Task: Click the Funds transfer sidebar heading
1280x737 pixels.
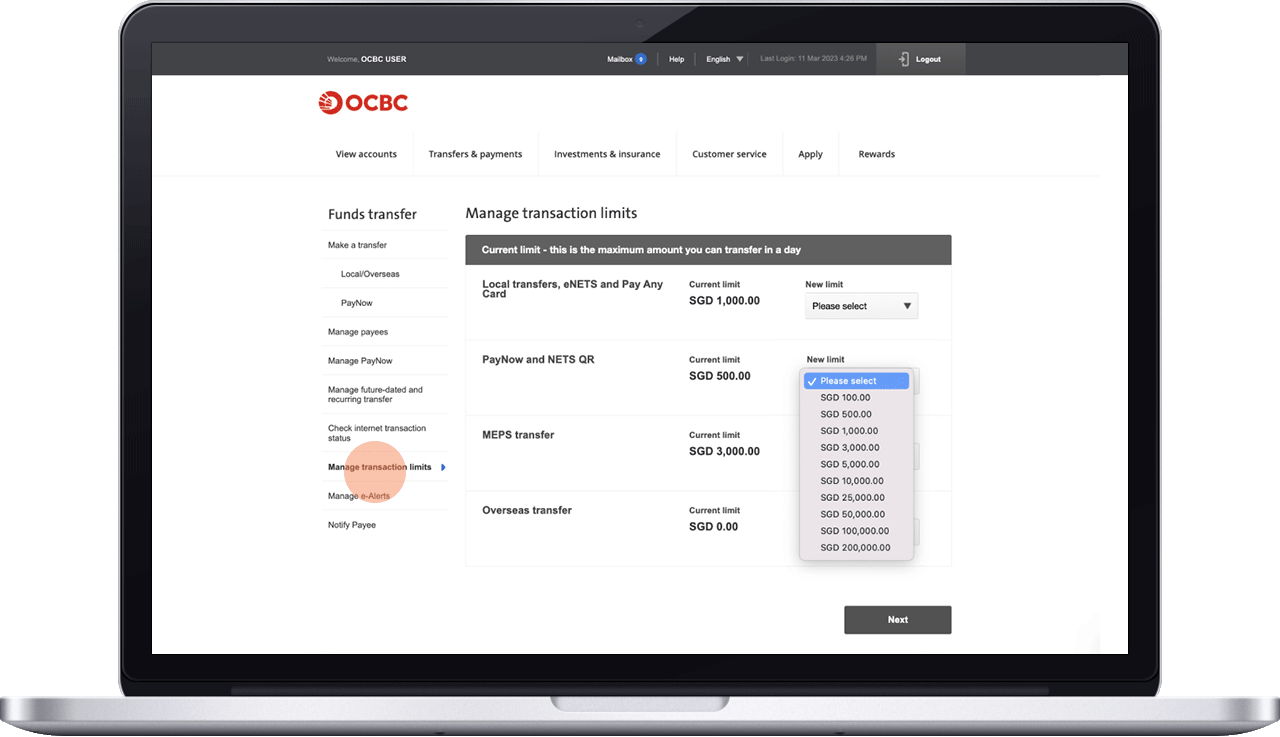Action: (x=372, y=214)
